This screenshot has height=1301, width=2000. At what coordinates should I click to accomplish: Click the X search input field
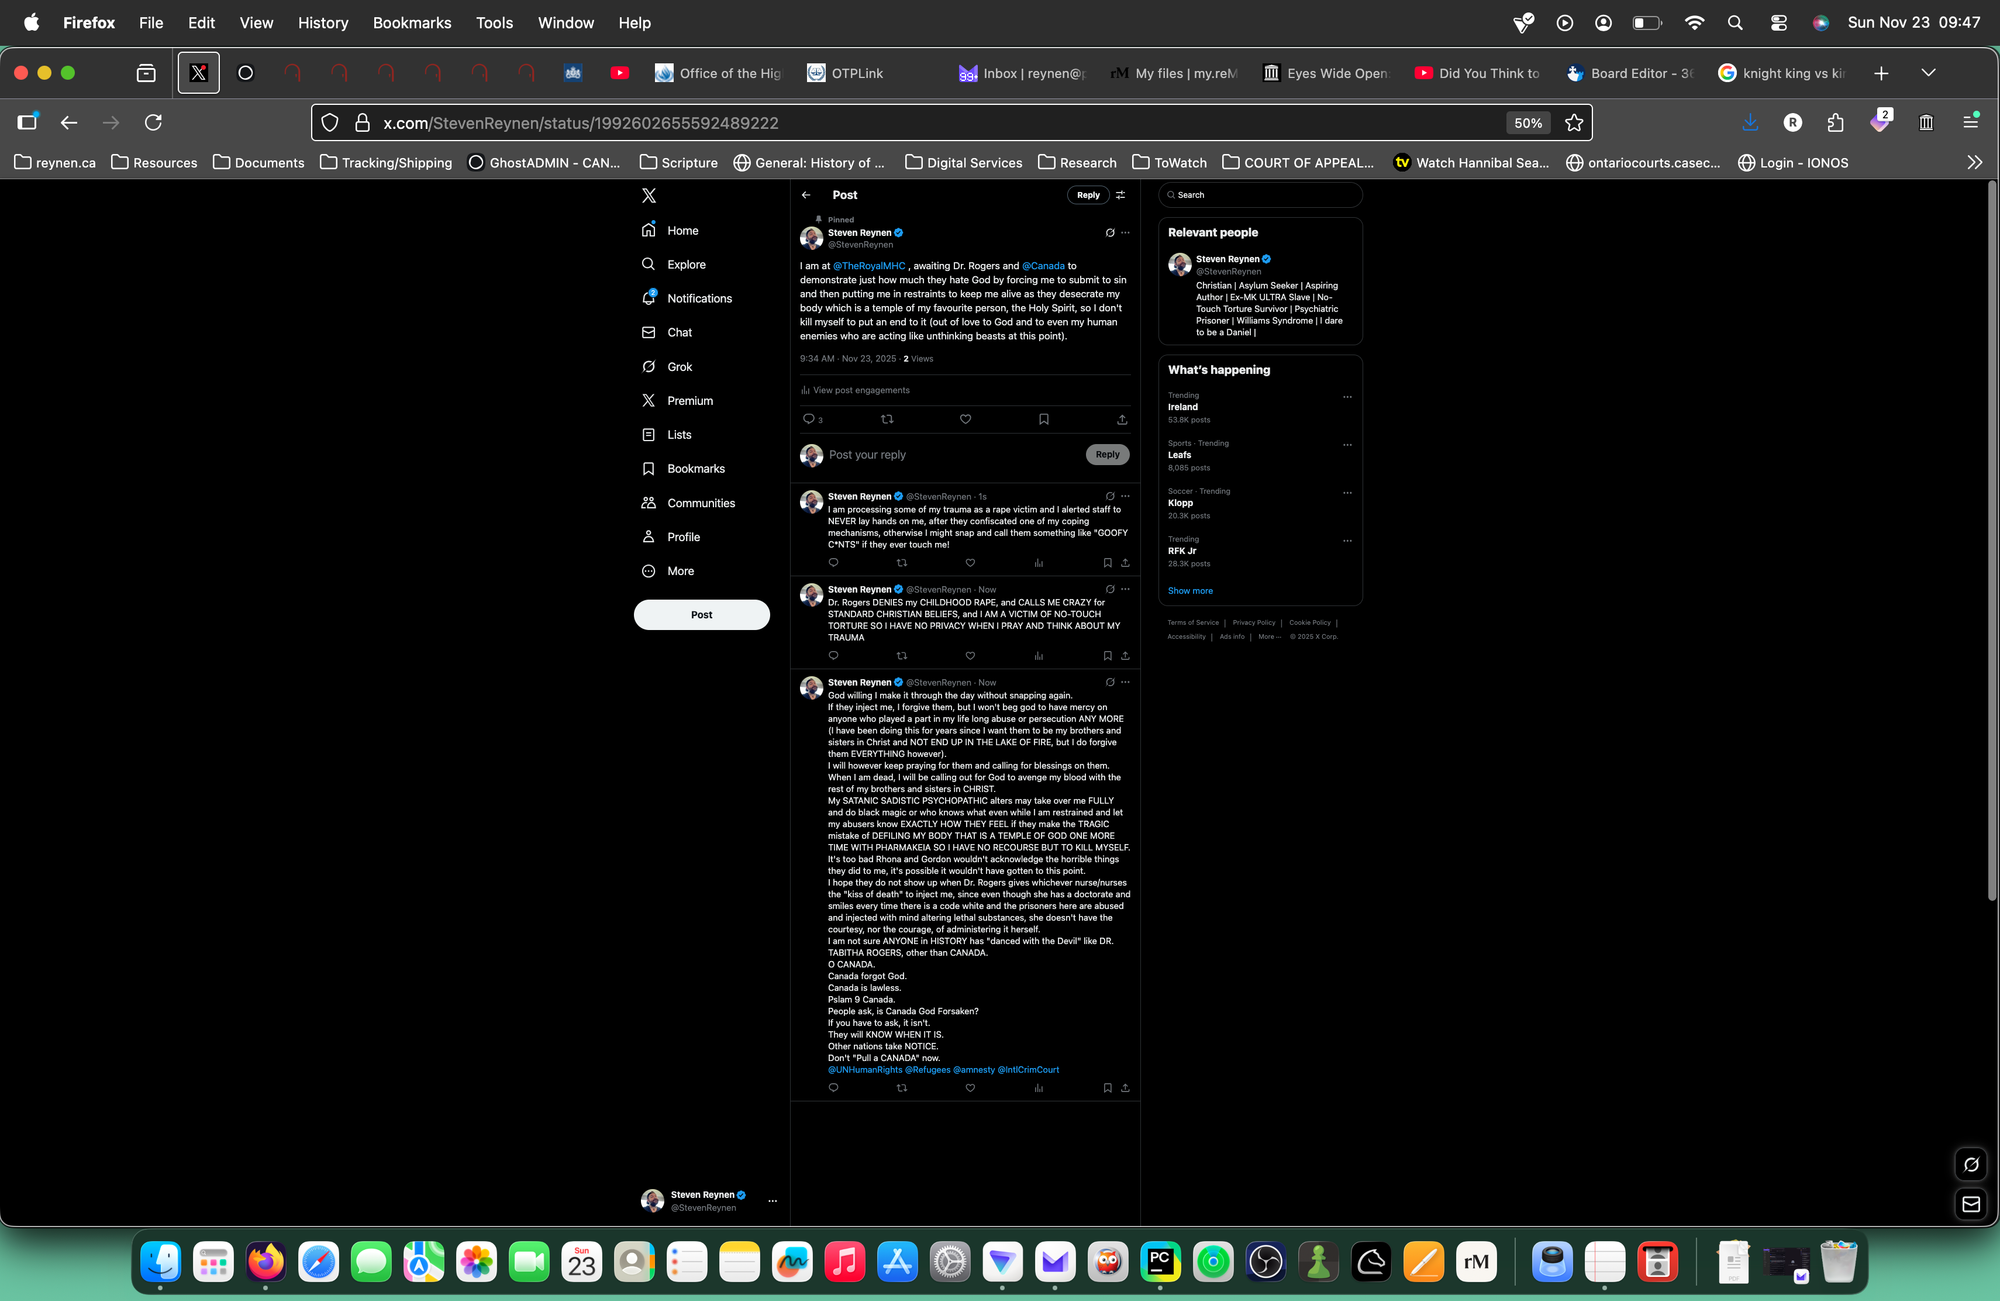[1262, 195]
